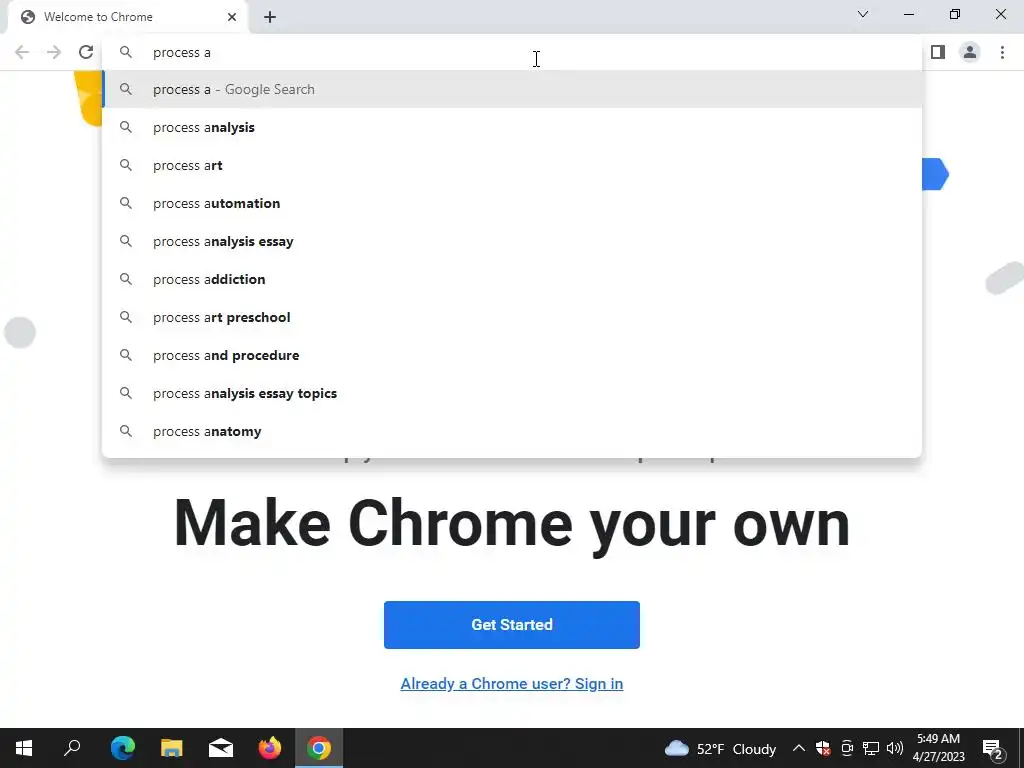The width and height of the screenshot is (1024, 768).
Task: Open a new tab with the plus button
Action: click(270, 17)
